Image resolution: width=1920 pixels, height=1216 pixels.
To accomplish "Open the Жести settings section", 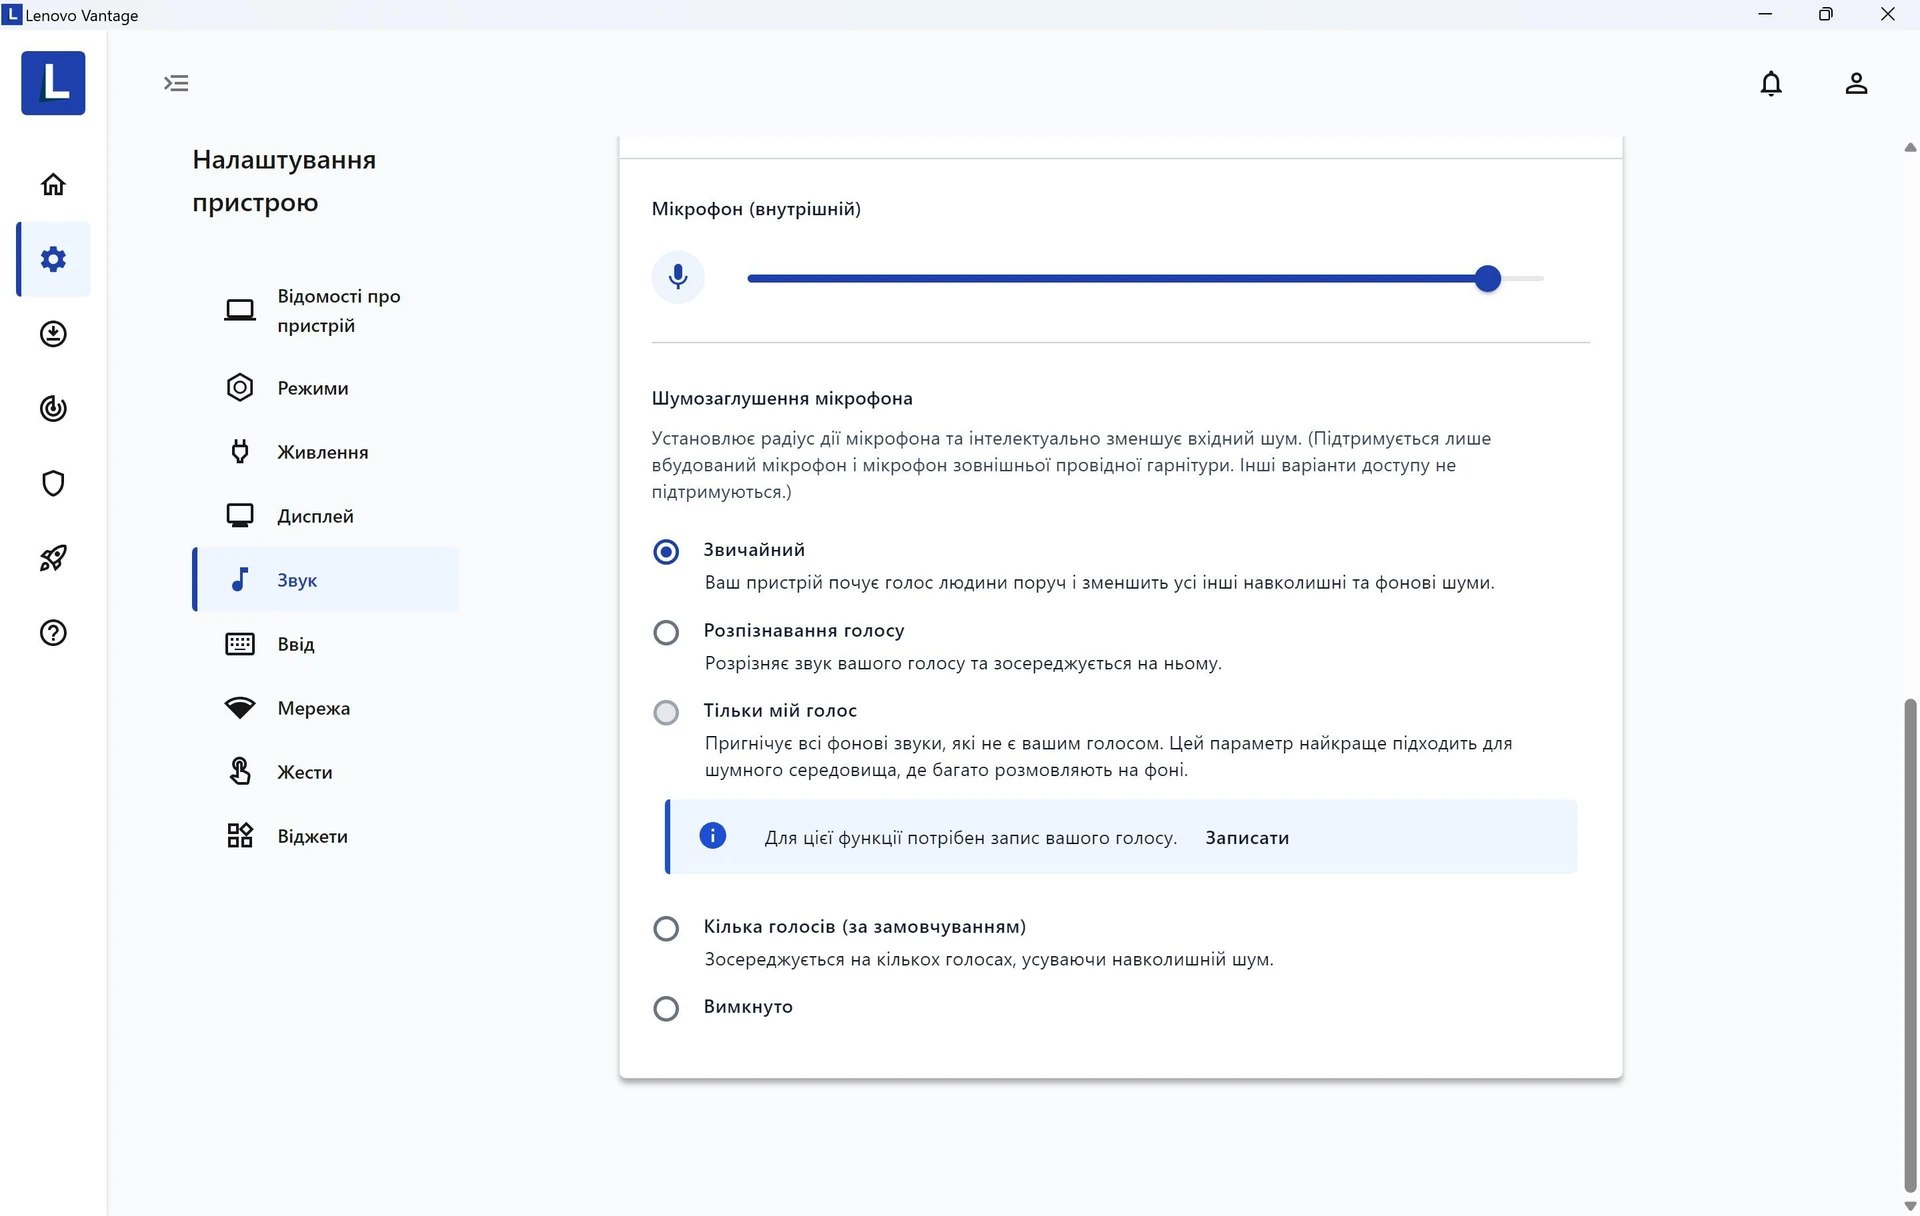I will pos(326,772).
